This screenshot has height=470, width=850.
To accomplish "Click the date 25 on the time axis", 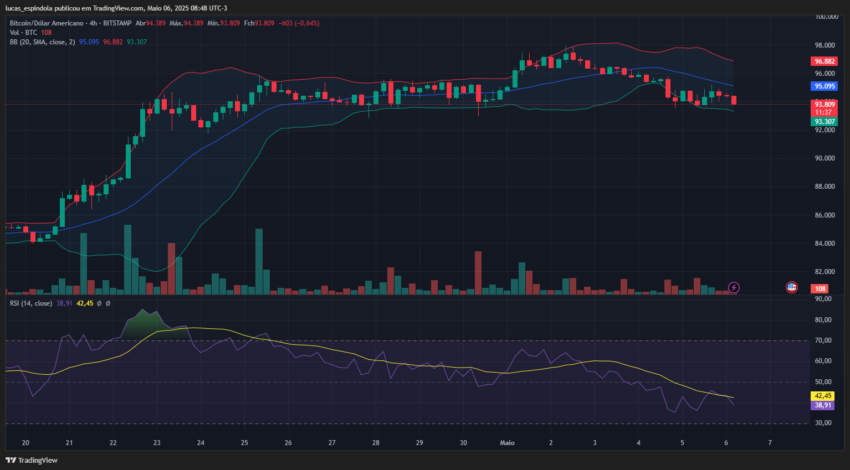I will [x=244, y=443].
